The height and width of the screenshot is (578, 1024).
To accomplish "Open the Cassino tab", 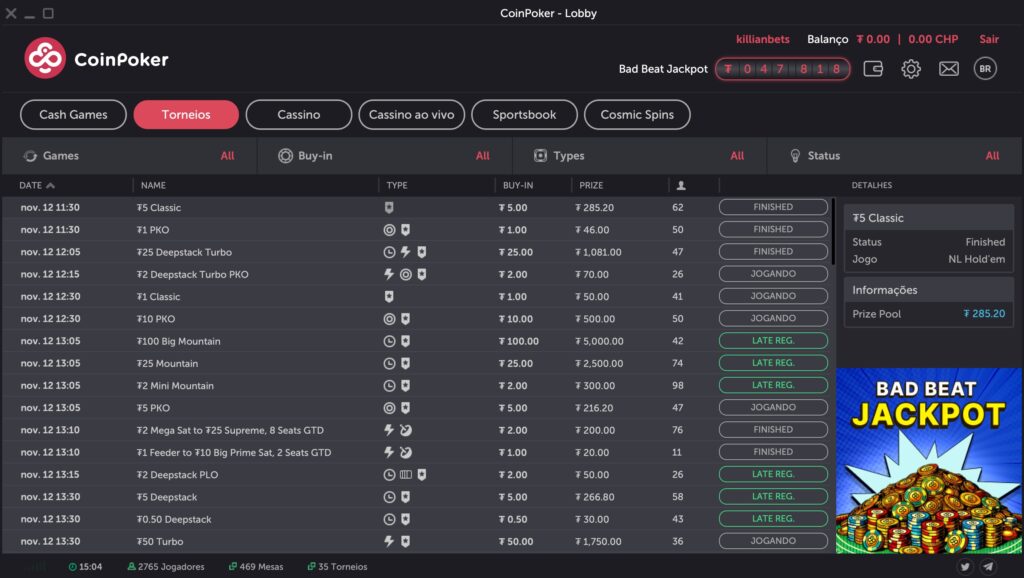I will (298, 115).
